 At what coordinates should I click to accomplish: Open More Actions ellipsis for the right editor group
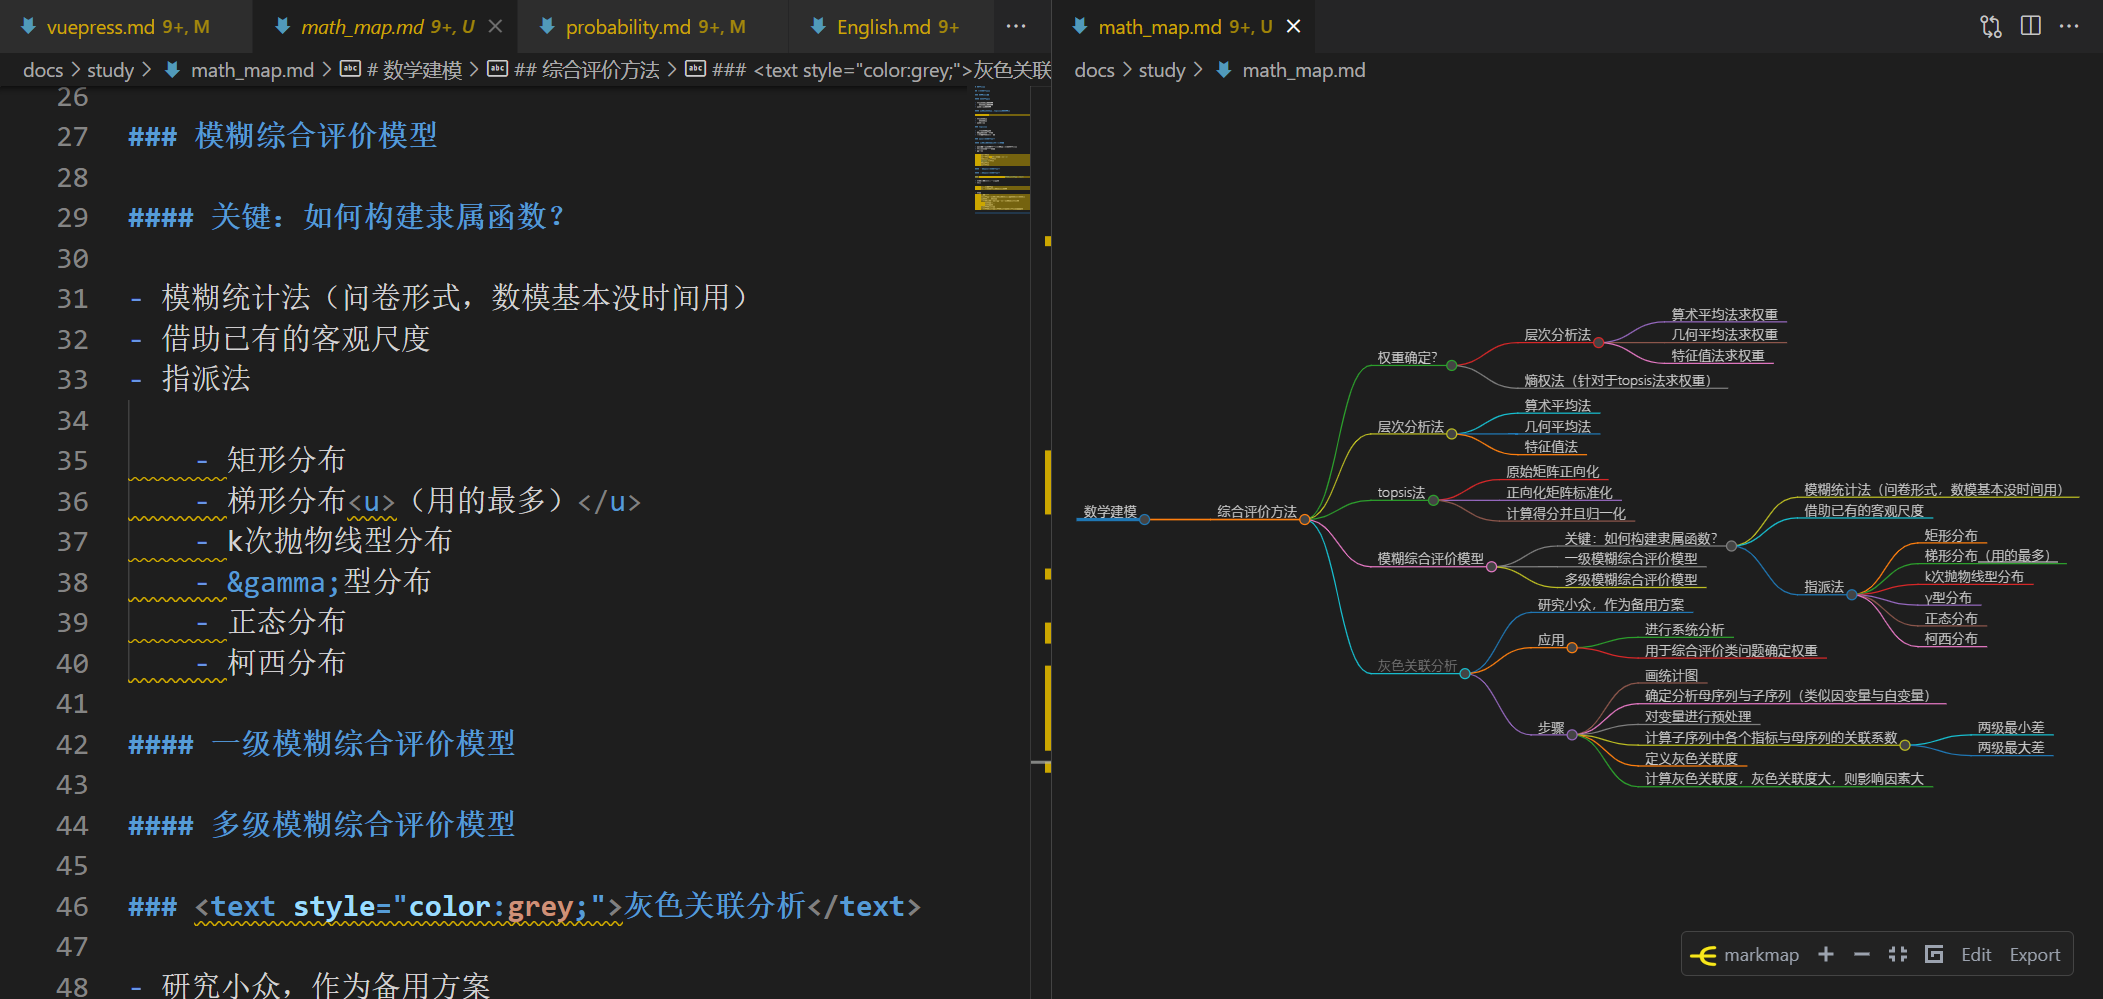pyautogui.click(x=2069, y=26)
